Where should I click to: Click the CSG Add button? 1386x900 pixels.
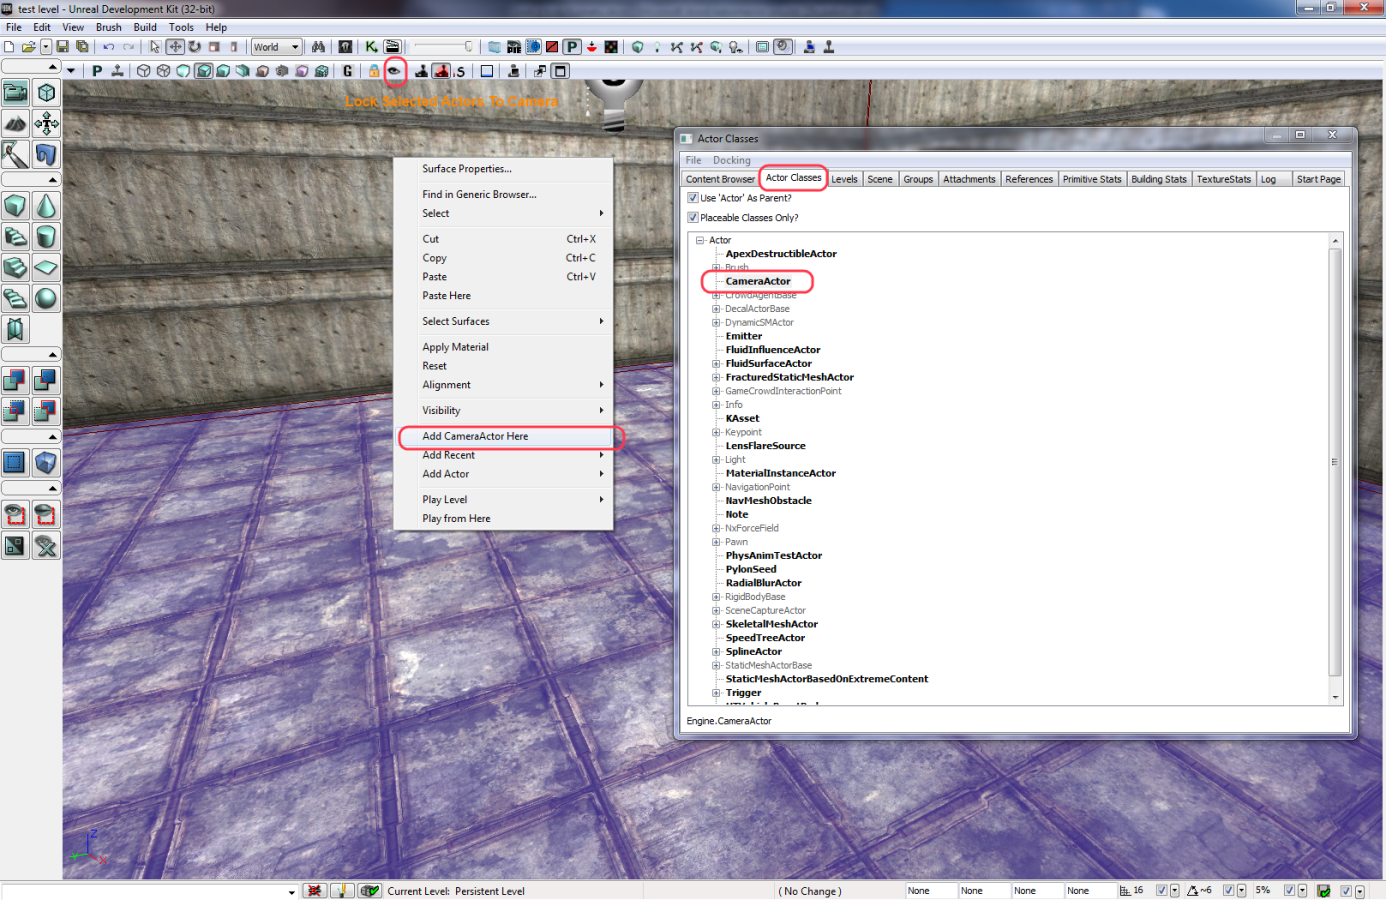pyautogui.click(x=15, y=381)
